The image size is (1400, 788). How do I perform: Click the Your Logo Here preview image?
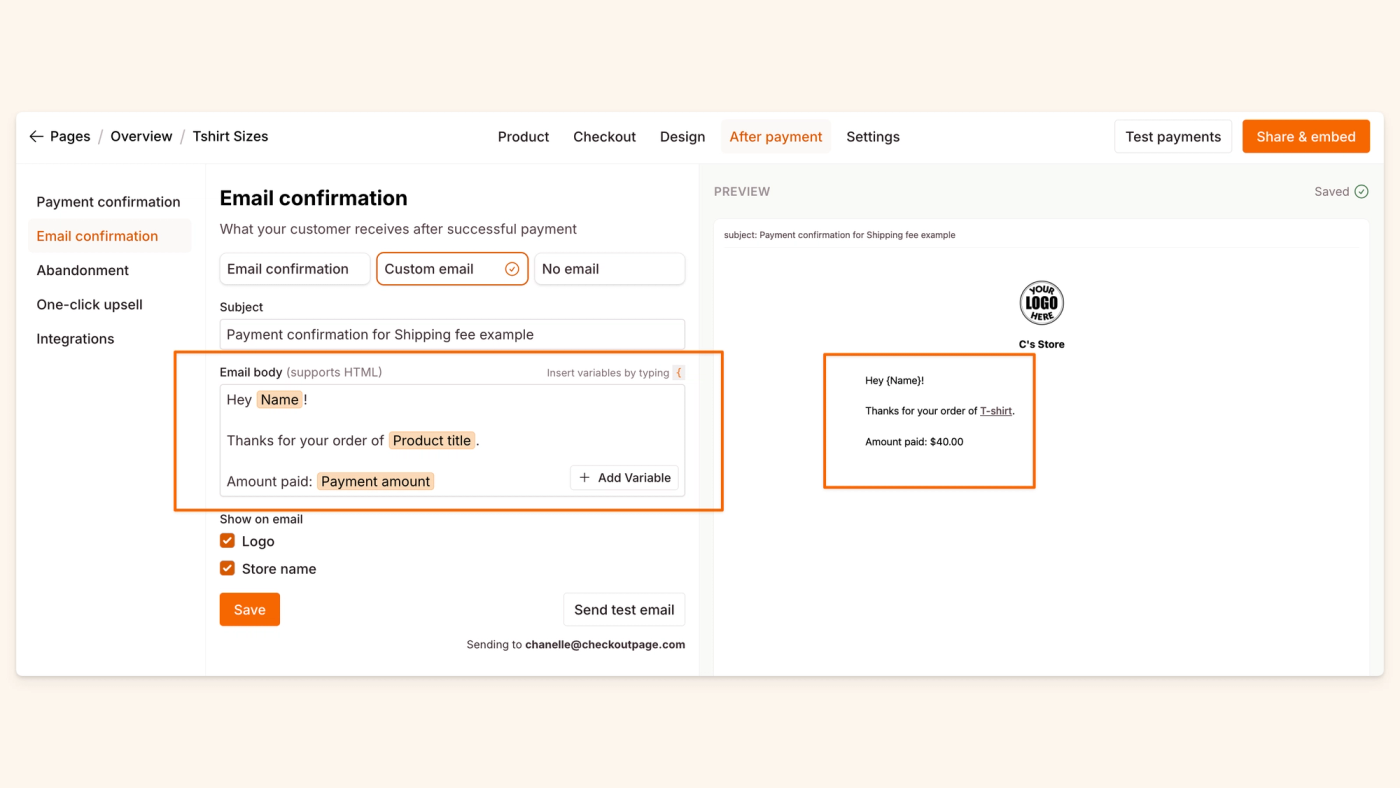click(1041, 303)
